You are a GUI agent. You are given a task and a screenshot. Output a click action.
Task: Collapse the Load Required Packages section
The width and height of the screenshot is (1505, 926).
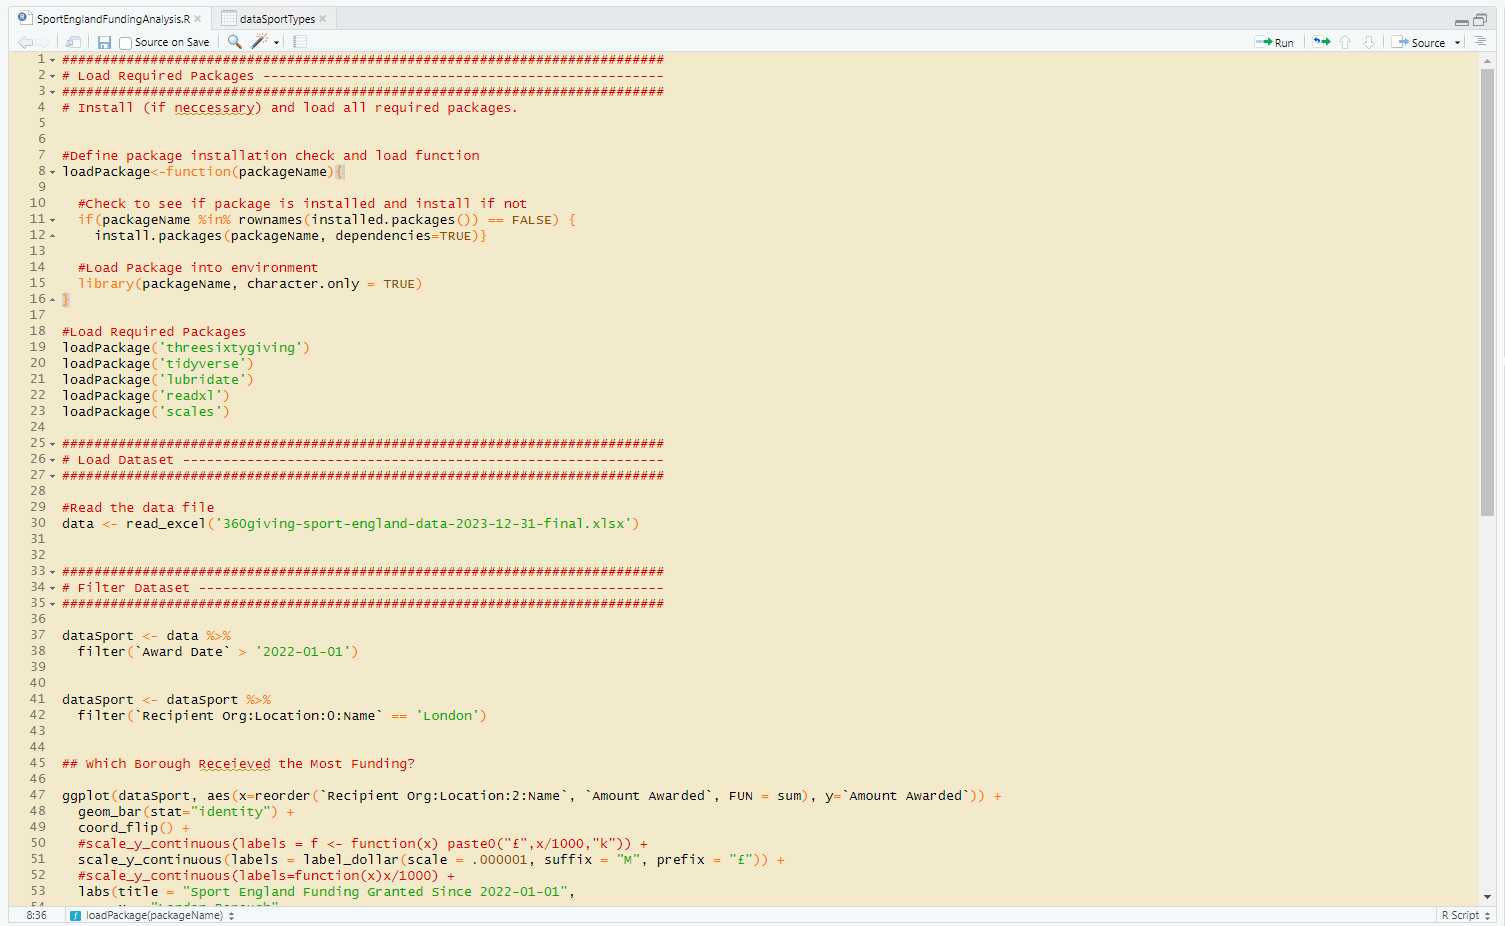[51, 75]
